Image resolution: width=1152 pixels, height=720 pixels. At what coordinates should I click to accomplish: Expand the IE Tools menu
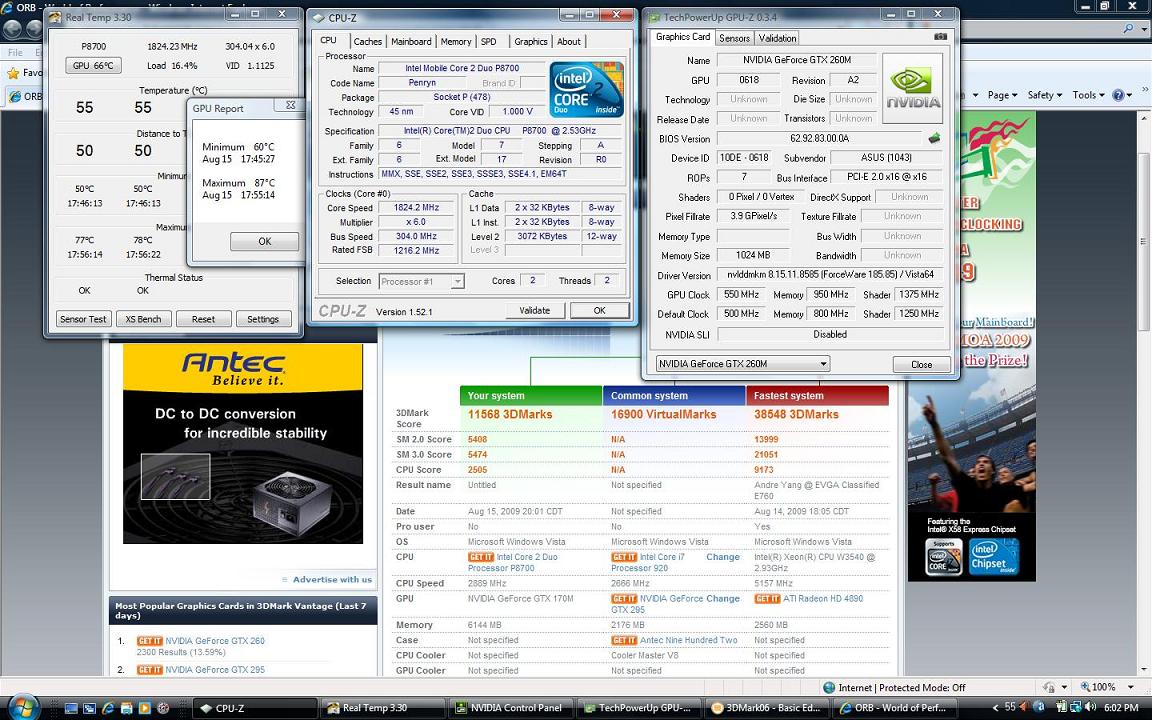point(1088,95)
